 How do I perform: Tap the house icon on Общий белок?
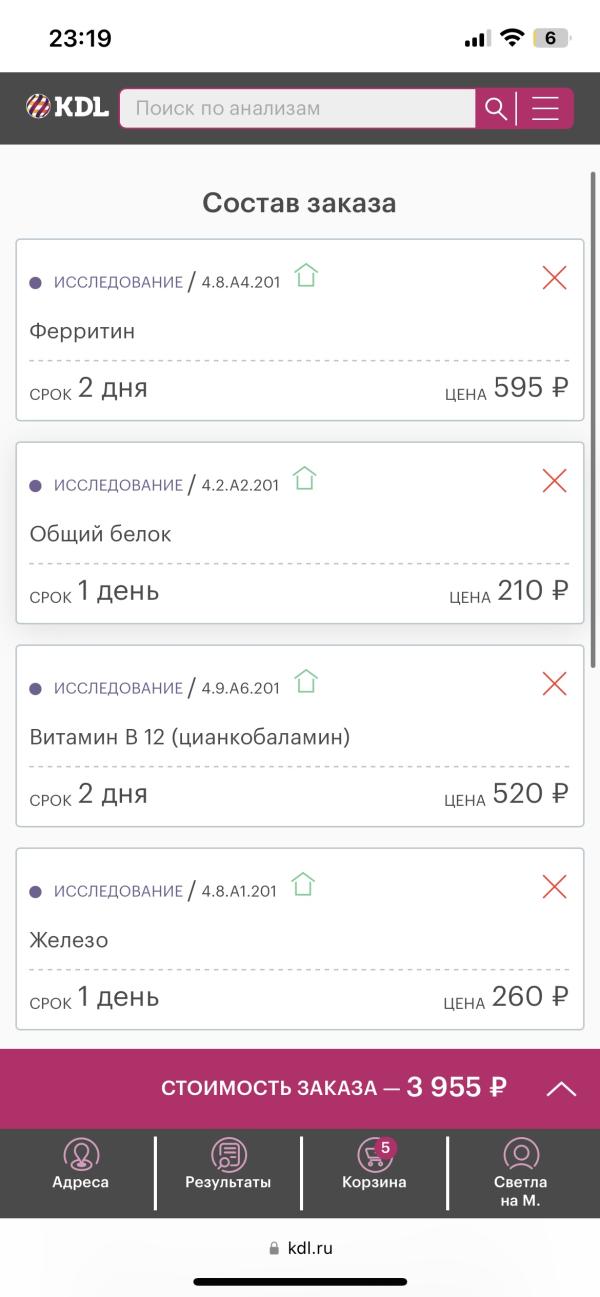click(x=304, y=478)
